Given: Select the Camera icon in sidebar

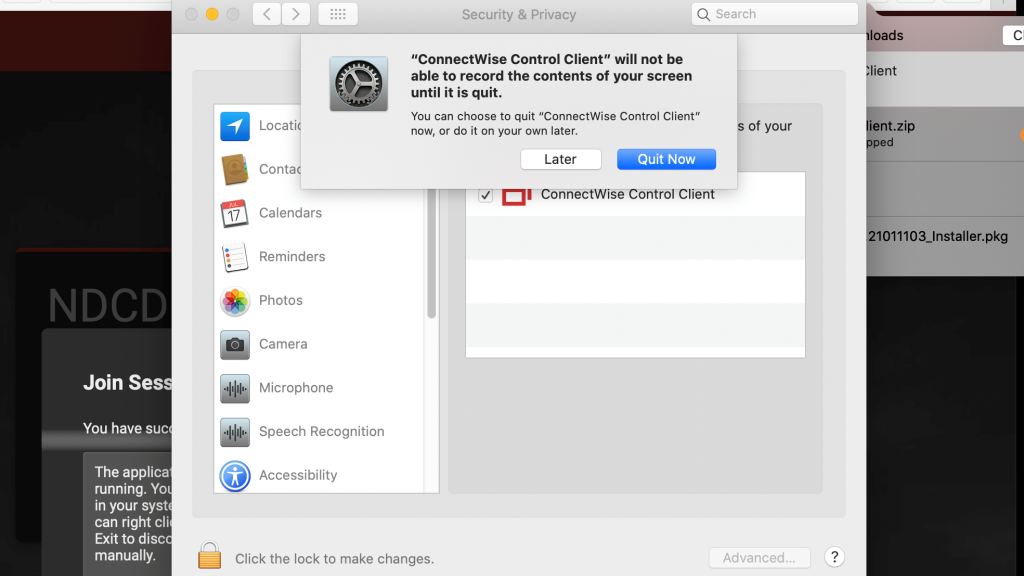Looking at the screenshot, I should pyautogui.click(x=235, y=344).
